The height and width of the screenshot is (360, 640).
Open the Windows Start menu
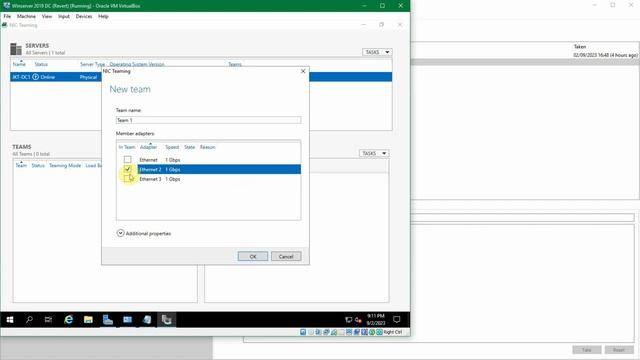10,320
